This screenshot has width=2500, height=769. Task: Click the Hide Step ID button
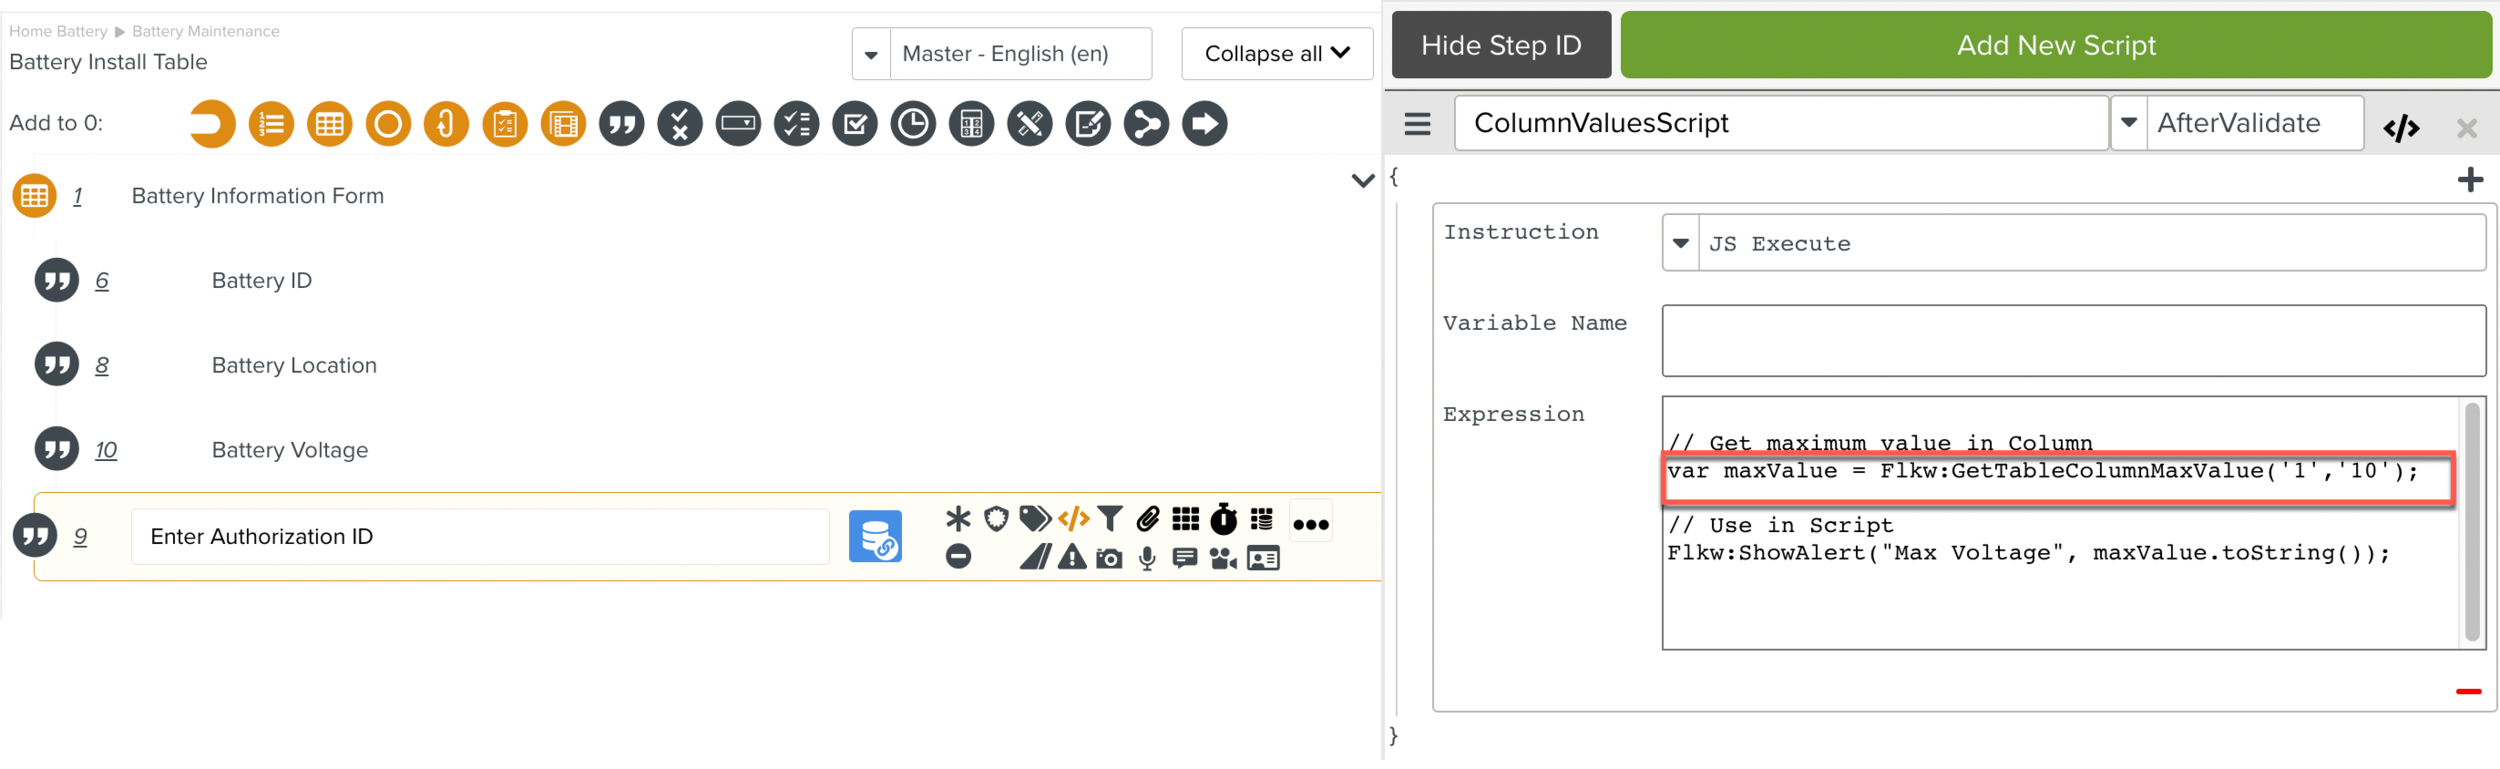point(1500,45)
